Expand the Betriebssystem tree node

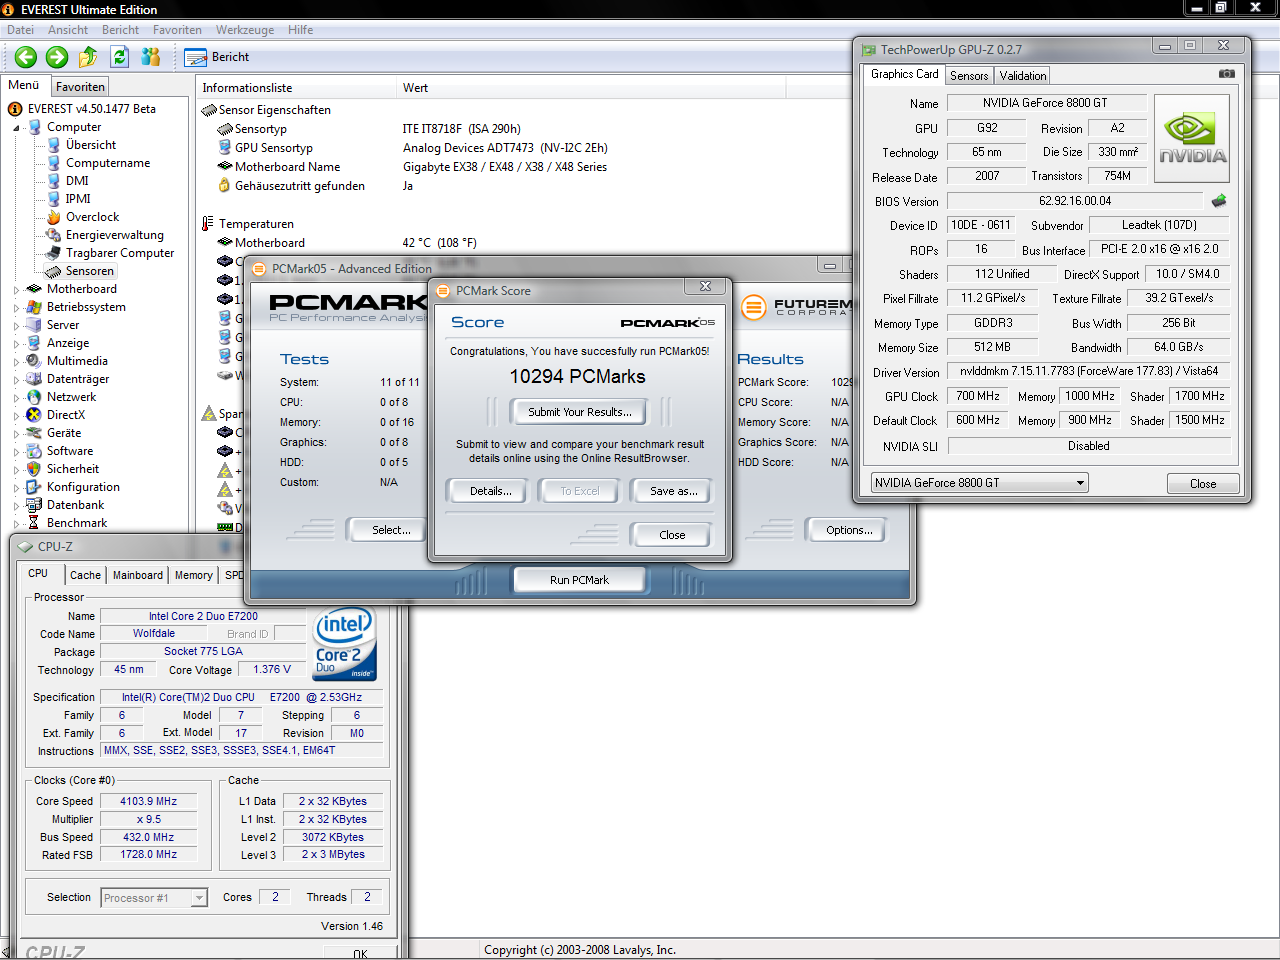pos(16,308)
